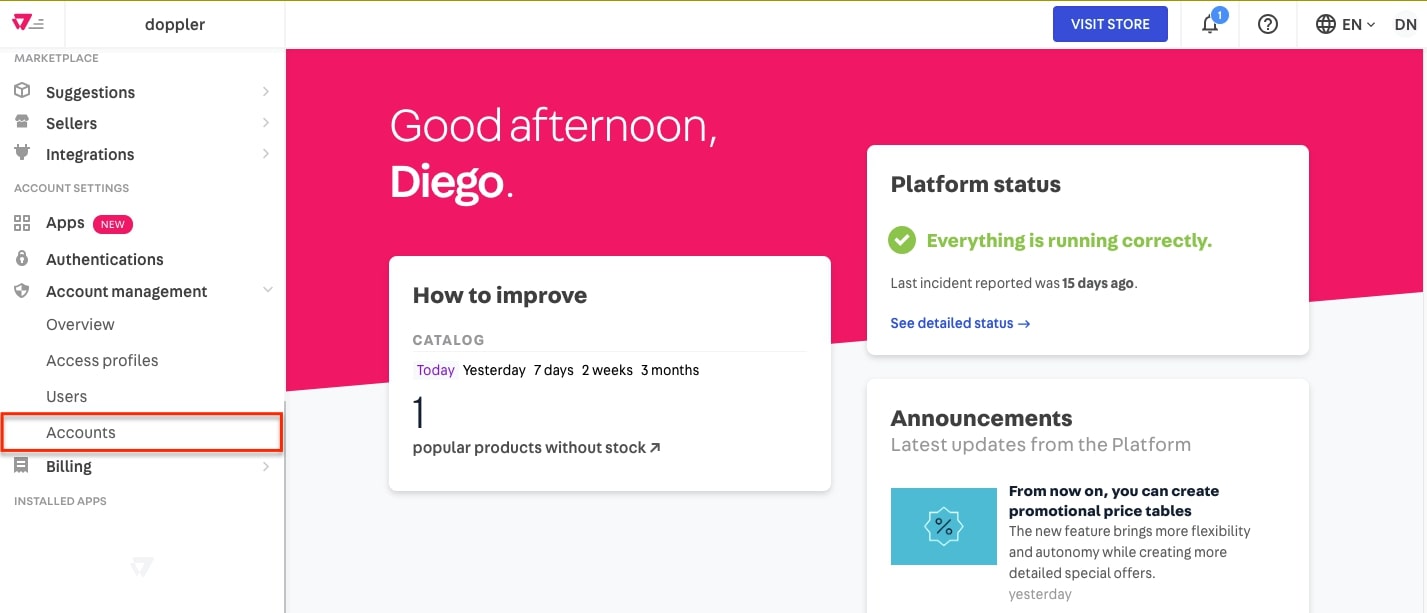Collapse the Account management section chevron
1427x613 pixels.
coord(267,290)
